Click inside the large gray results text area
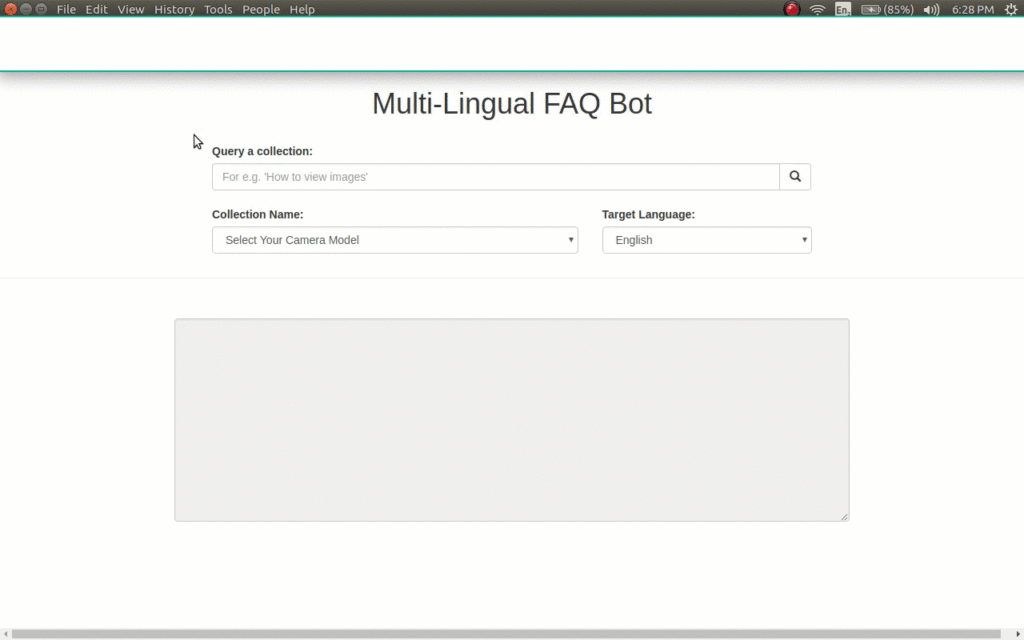Viewport: 1024px width, 640px height. tap(511, 420)
